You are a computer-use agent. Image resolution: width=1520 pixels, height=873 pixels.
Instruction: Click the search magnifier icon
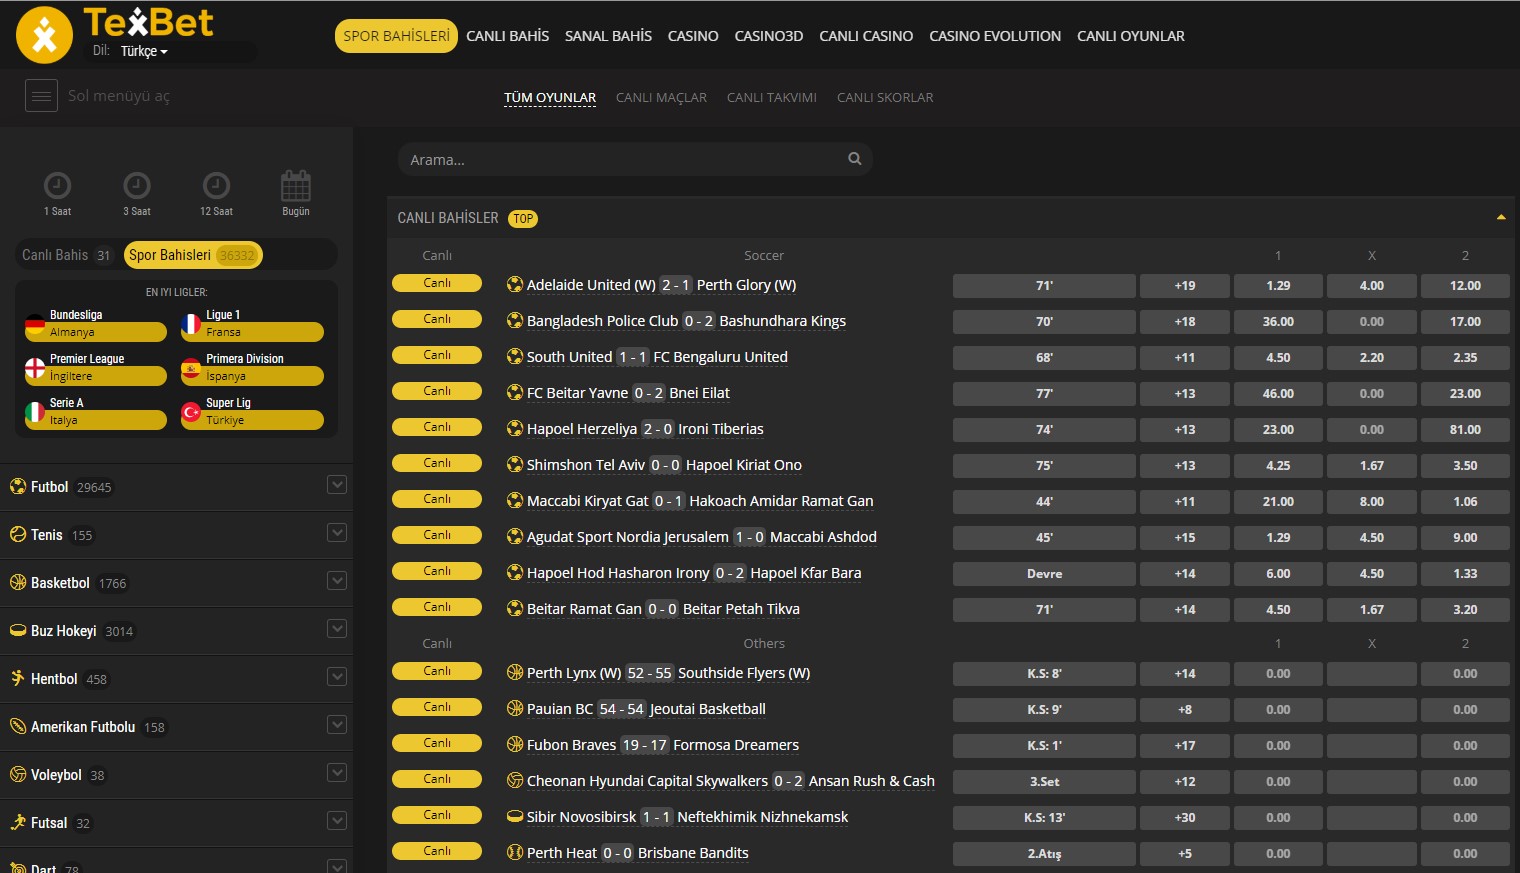[x=855, y=158]
